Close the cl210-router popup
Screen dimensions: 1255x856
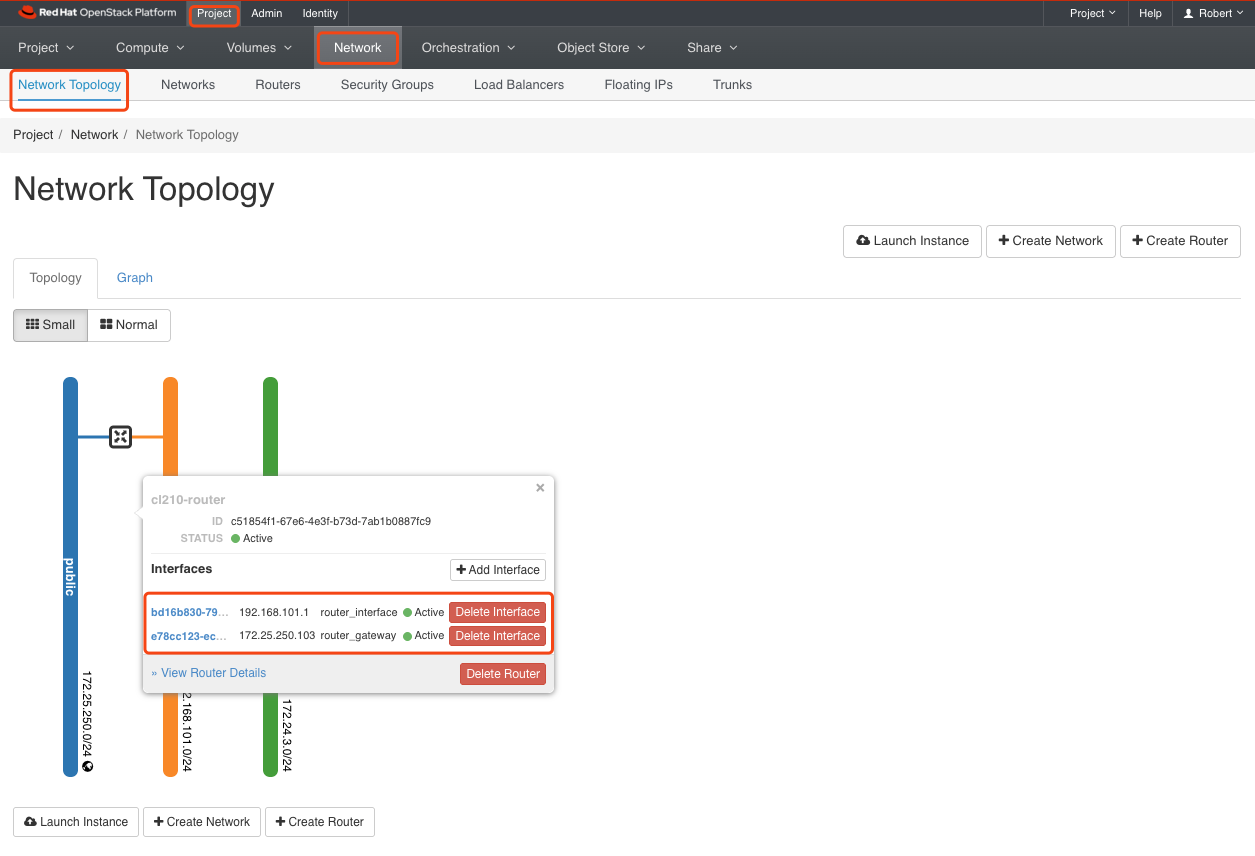[540, 488]
